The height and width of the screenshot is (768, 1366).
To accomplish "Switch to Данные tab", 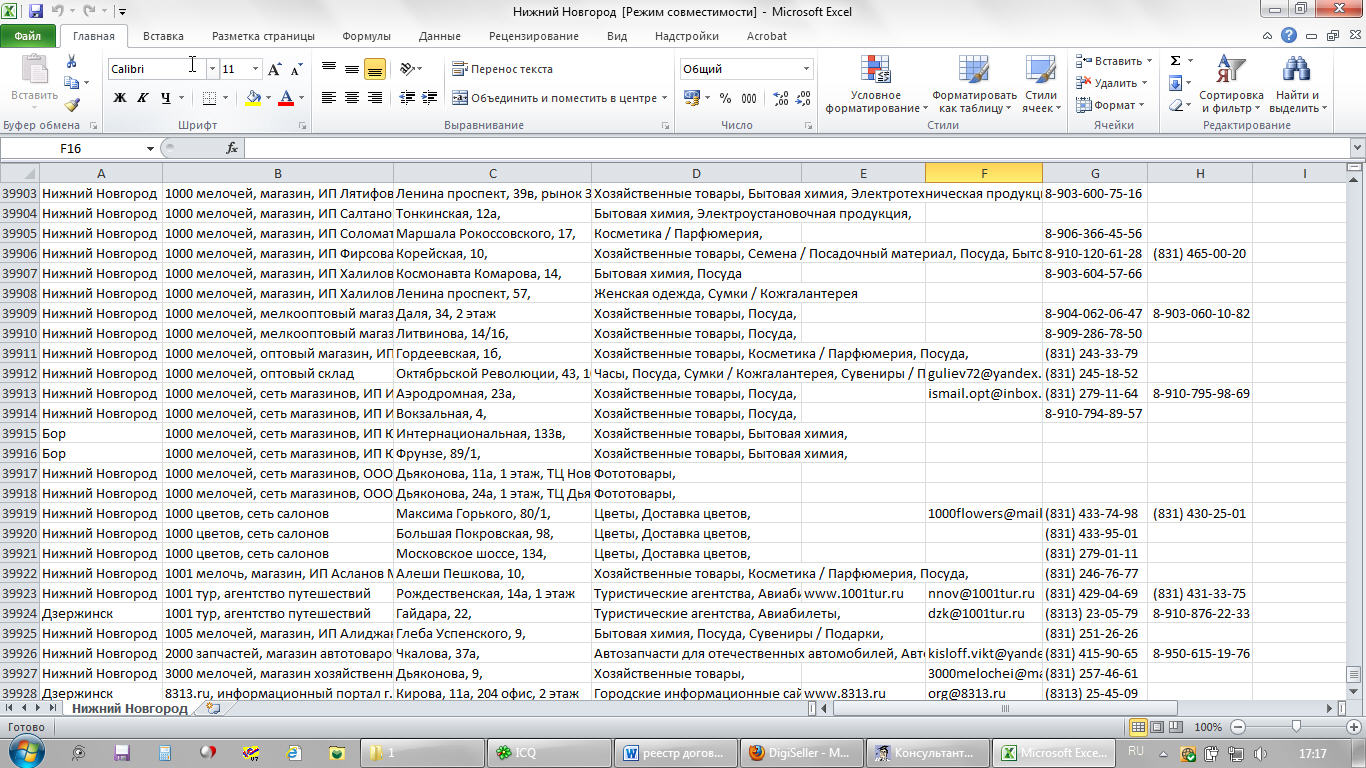I will [x=440, y=36].
